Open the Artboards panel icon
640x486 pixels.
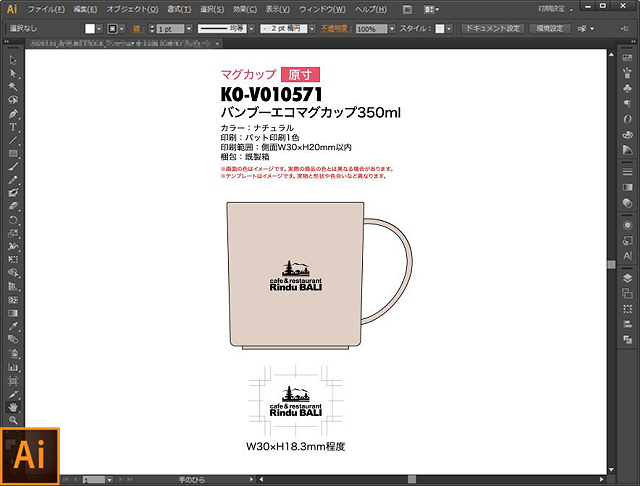(x=626, y=293)
